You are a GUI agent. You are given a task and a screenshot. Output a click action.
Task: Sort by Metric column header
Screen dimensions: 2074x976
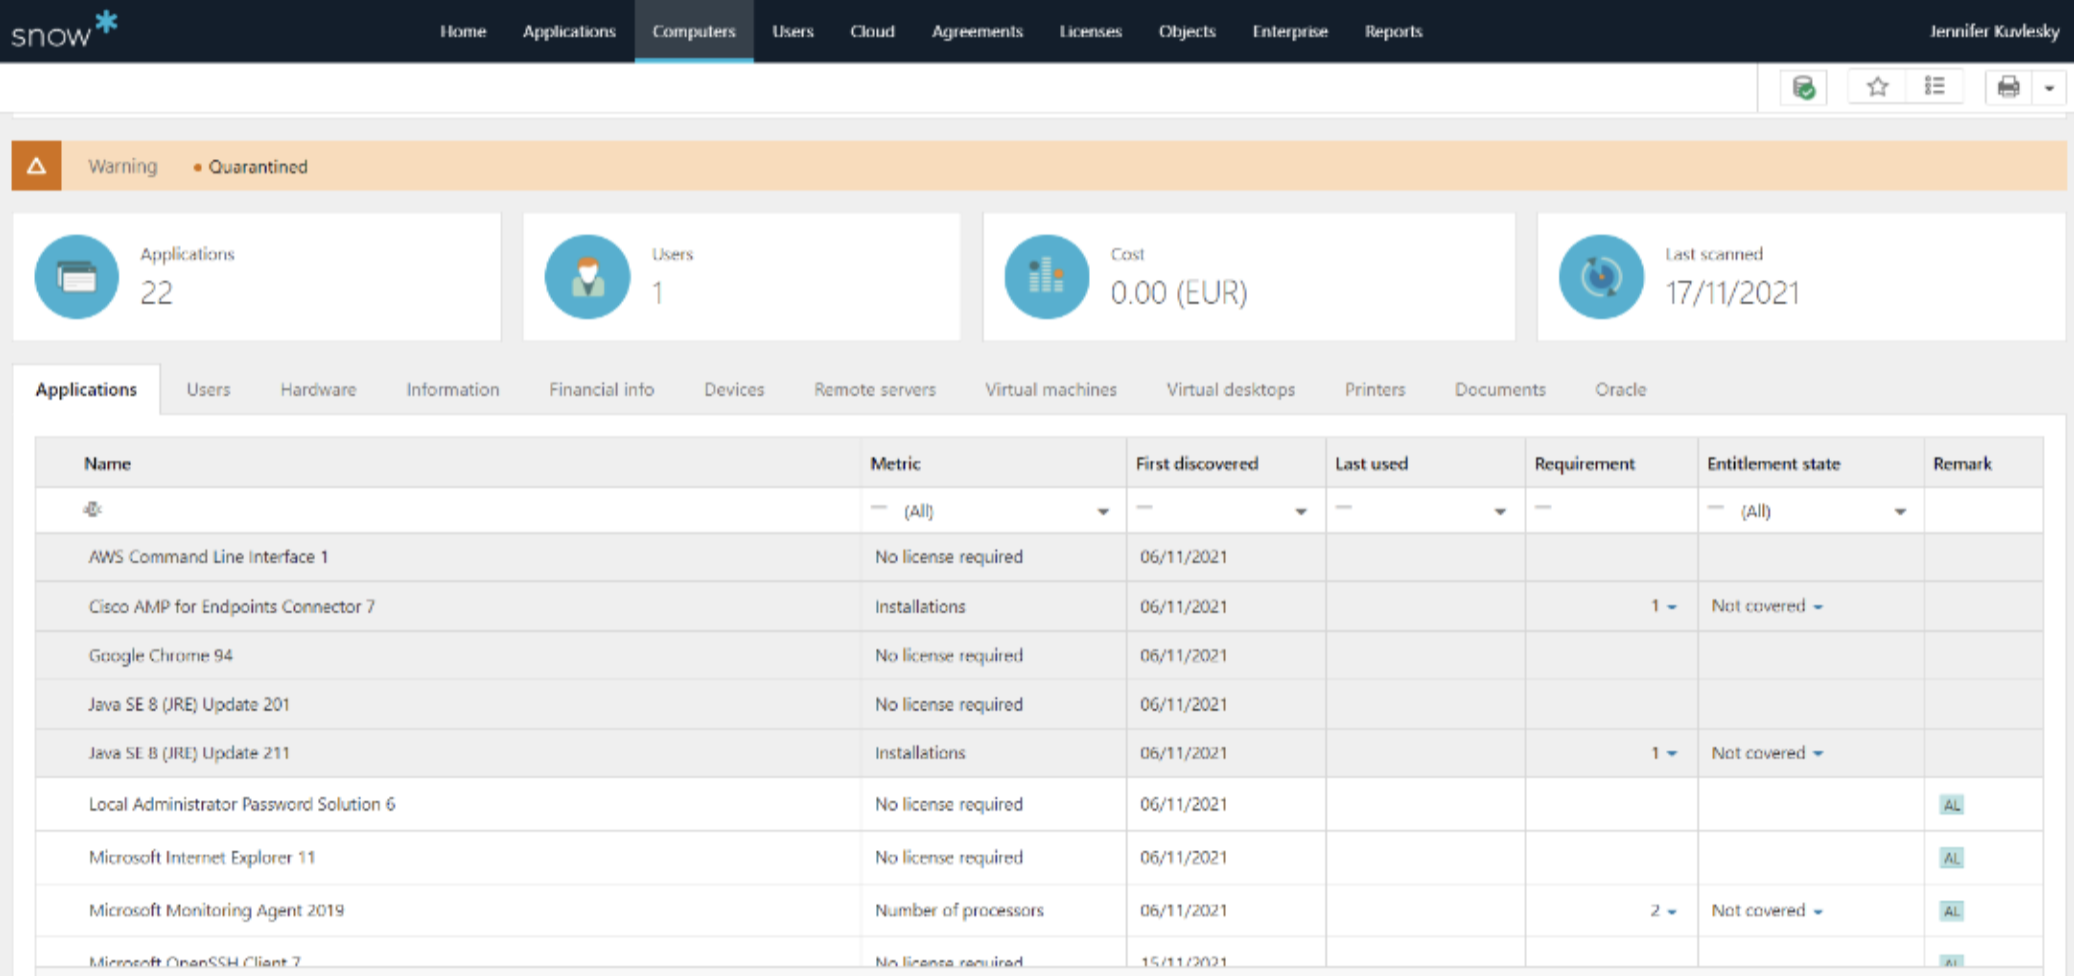point(895,464)
